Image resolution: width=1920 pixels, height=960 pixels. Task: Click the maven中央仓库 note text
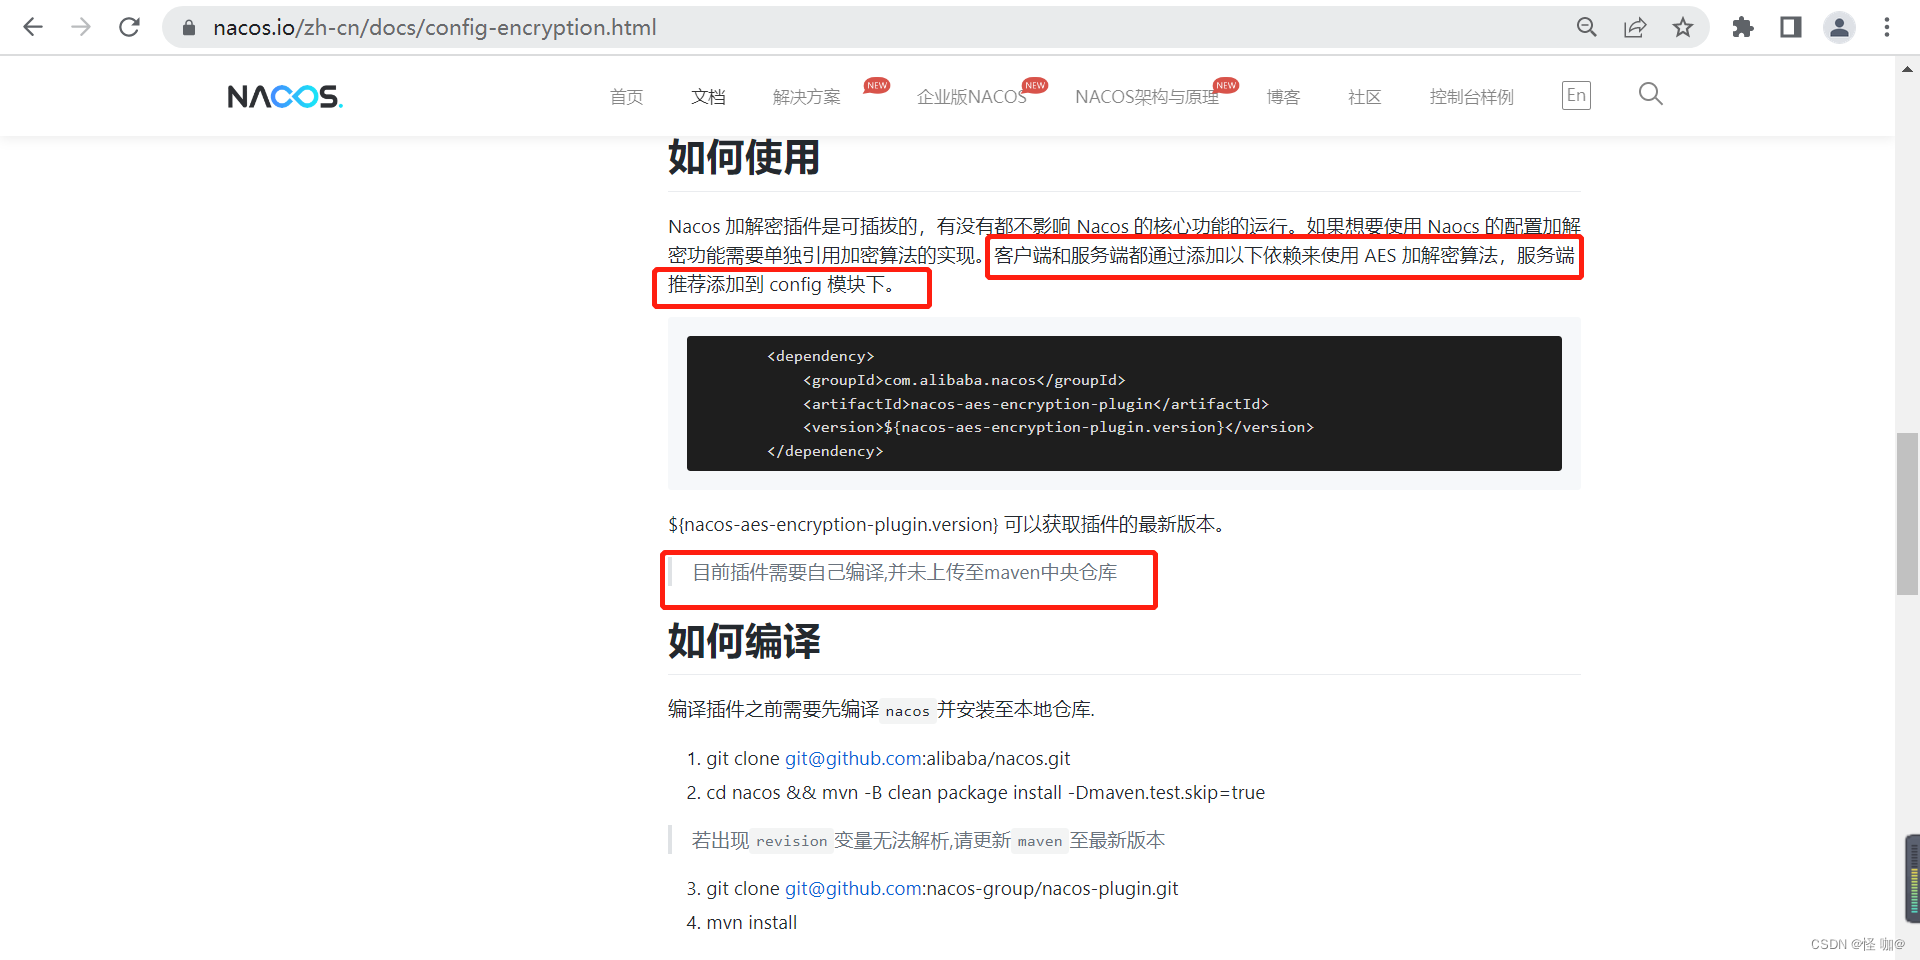[904, 573]
